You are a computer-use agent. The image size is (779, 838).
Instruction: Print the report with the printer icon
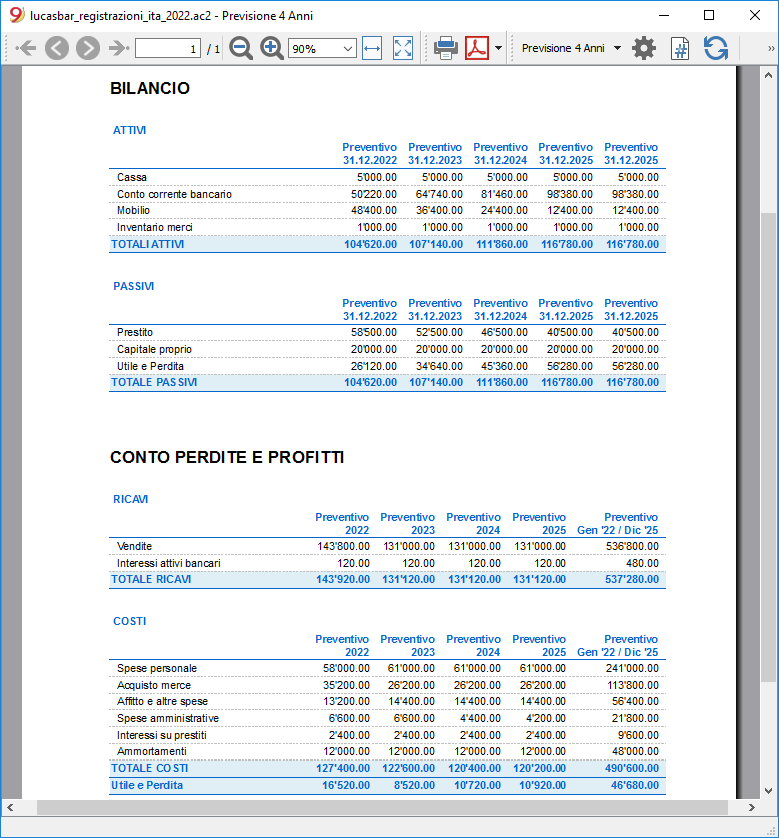(446, 49)
